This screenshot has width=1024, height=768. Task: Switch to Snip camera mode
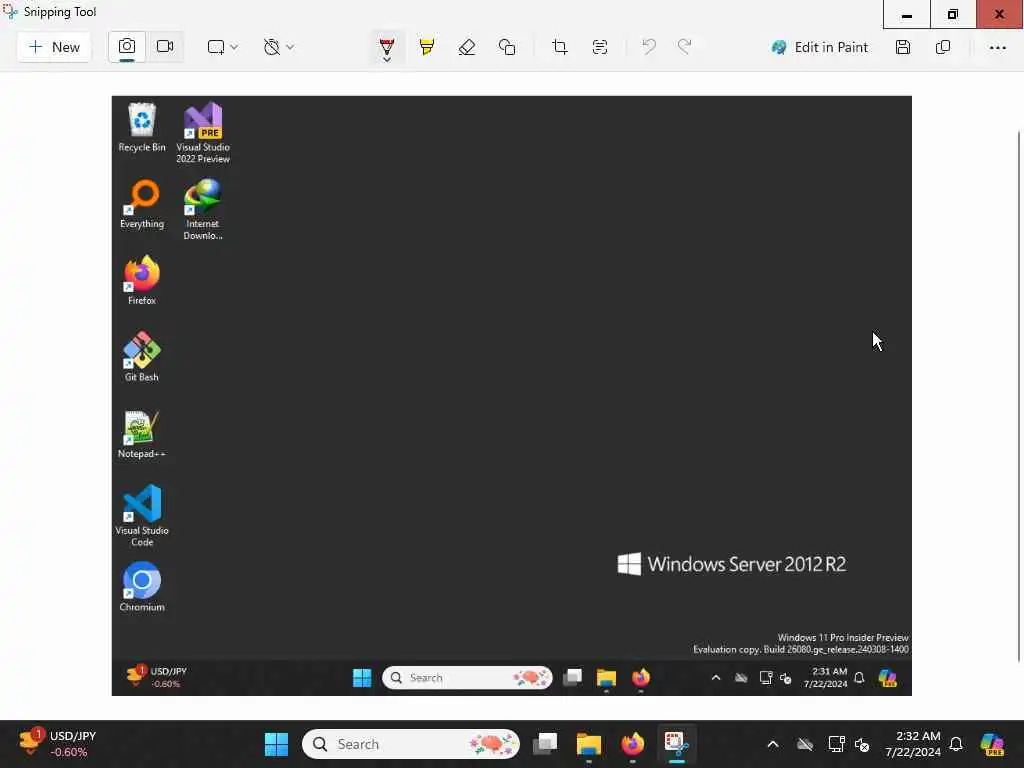click(127, 47)
